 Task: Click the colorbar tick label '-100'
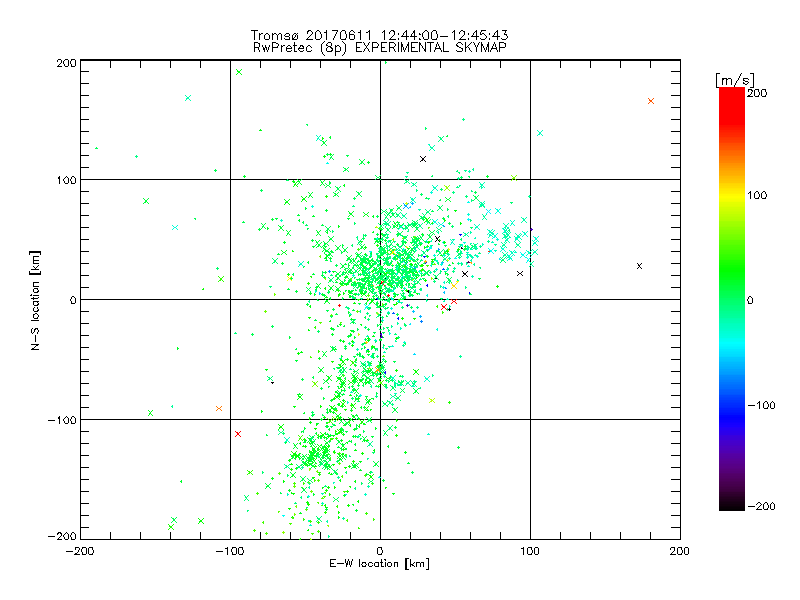(761, 405)
